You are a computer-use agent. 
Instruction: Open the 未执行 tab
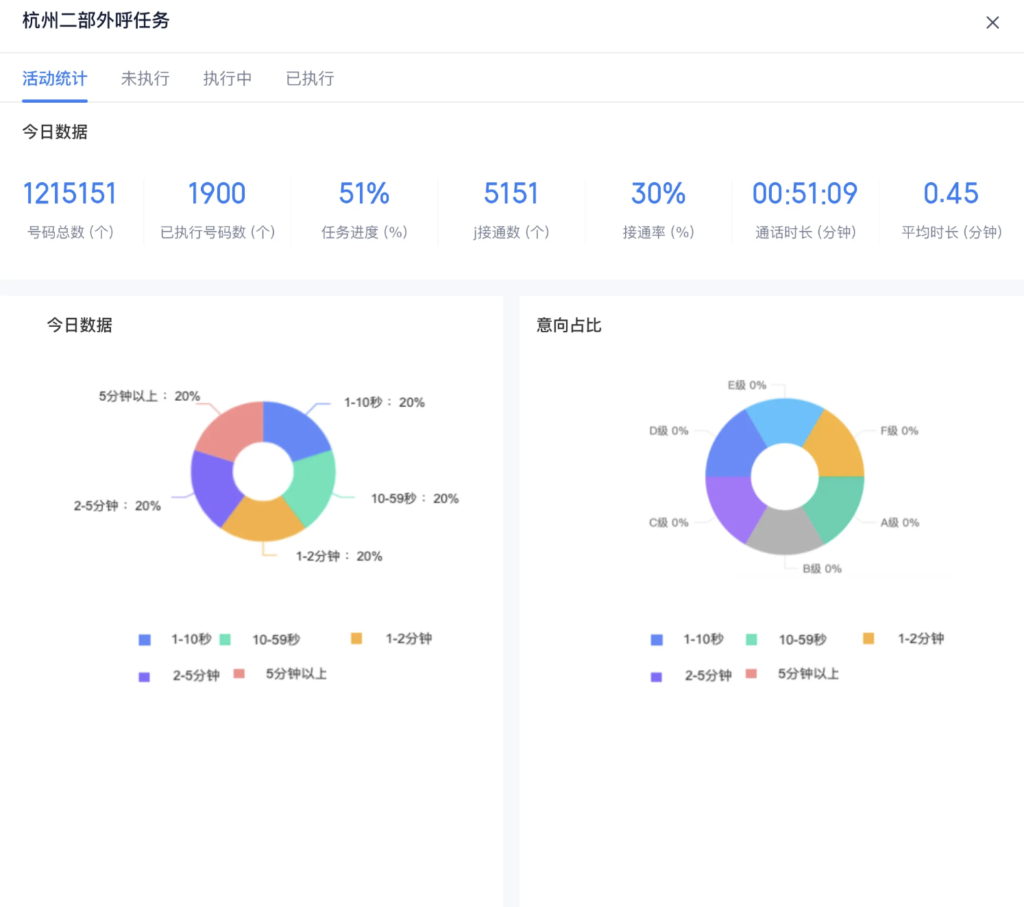tap(145, 78)
